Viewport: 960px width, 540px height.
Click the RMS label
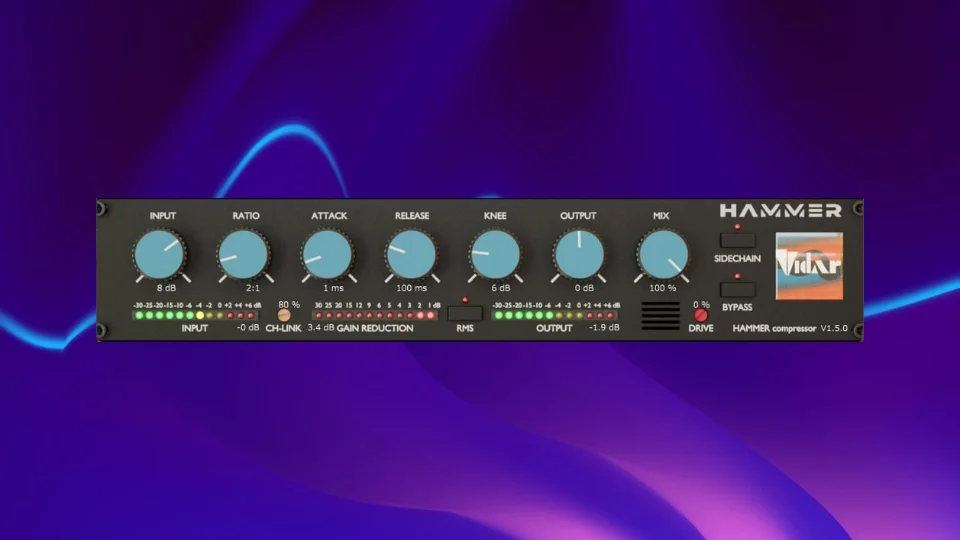[x=465, y=328]
